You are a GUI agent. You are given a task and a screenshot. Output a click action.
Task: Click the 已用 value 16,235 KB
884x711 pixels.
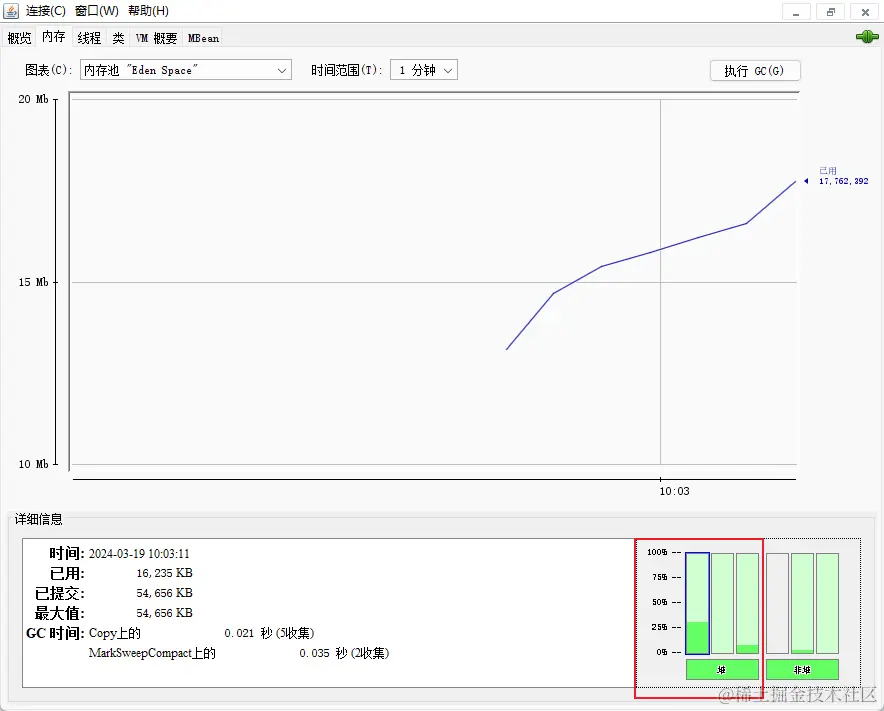click(165, 573)
